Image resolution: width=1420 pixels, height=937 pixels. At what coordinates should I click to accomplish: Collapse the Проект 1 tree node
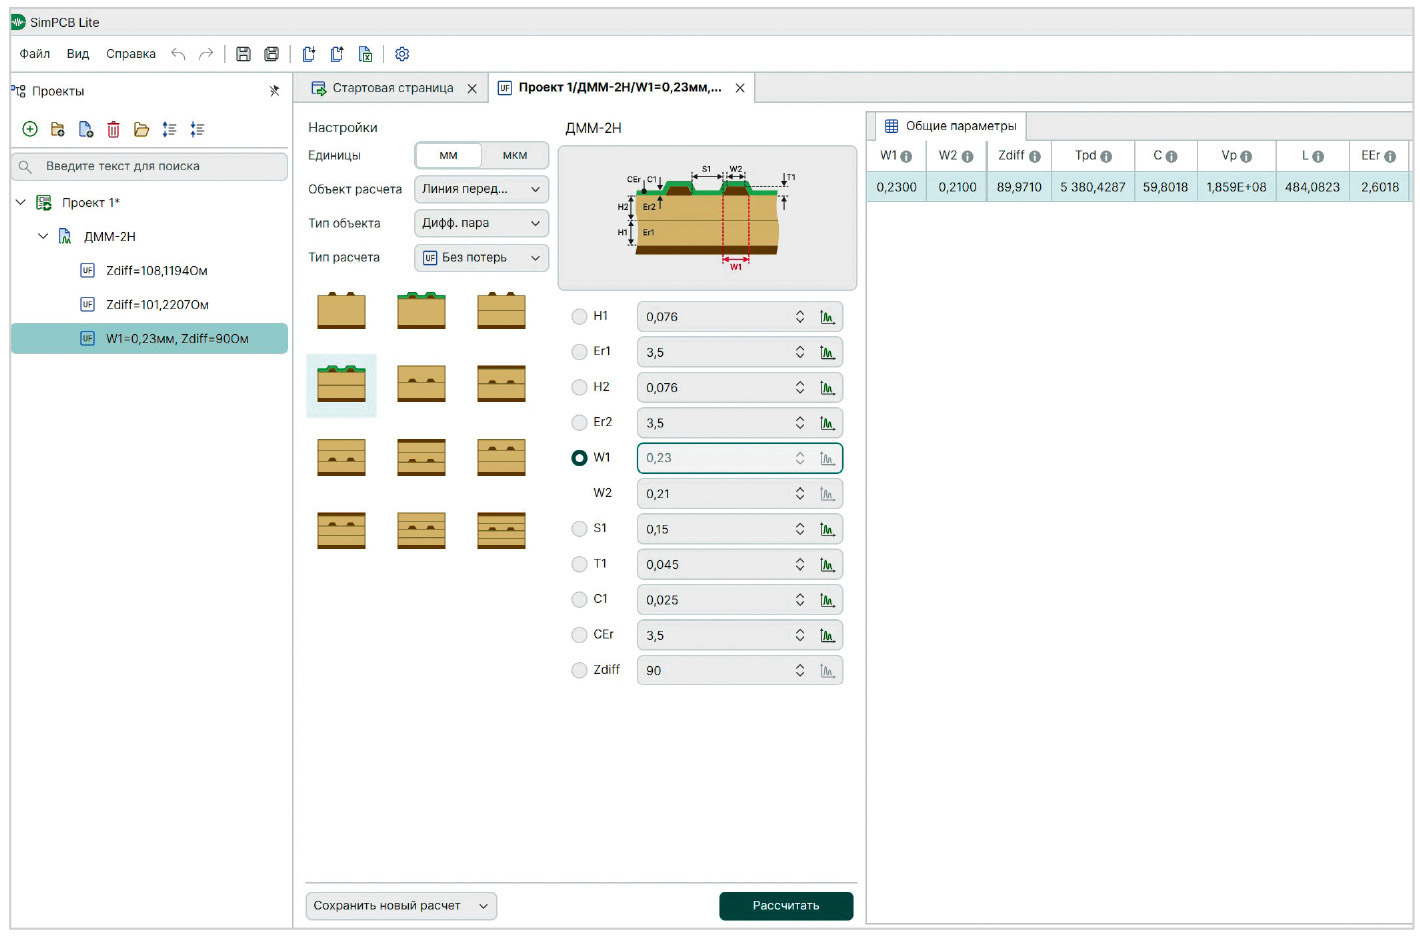[x=21, y=203]
